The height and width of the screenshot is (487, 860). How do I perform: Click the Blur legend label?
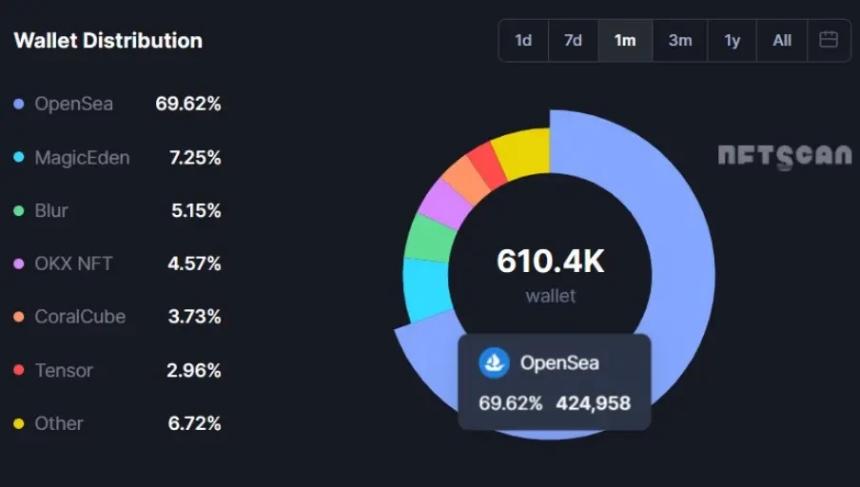tap(52, 211)
